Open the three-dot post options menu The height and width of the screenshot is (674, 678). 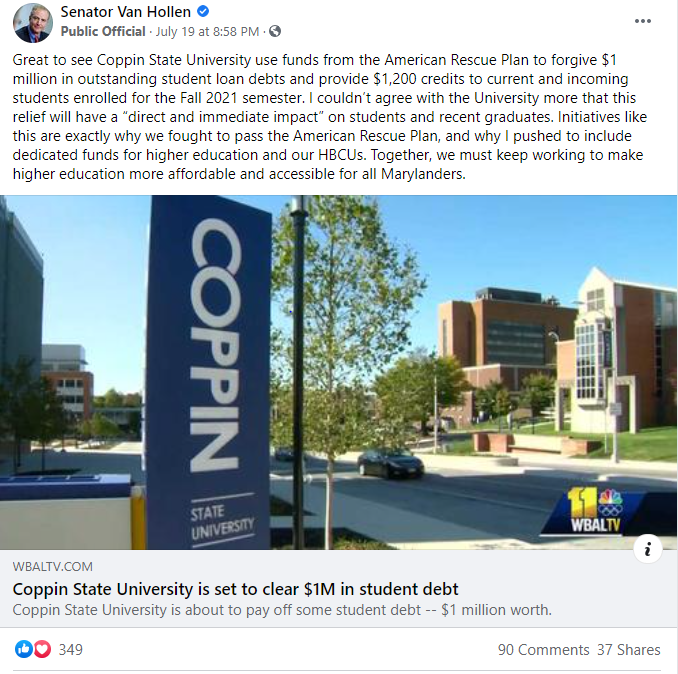click(x=643, y=21)
